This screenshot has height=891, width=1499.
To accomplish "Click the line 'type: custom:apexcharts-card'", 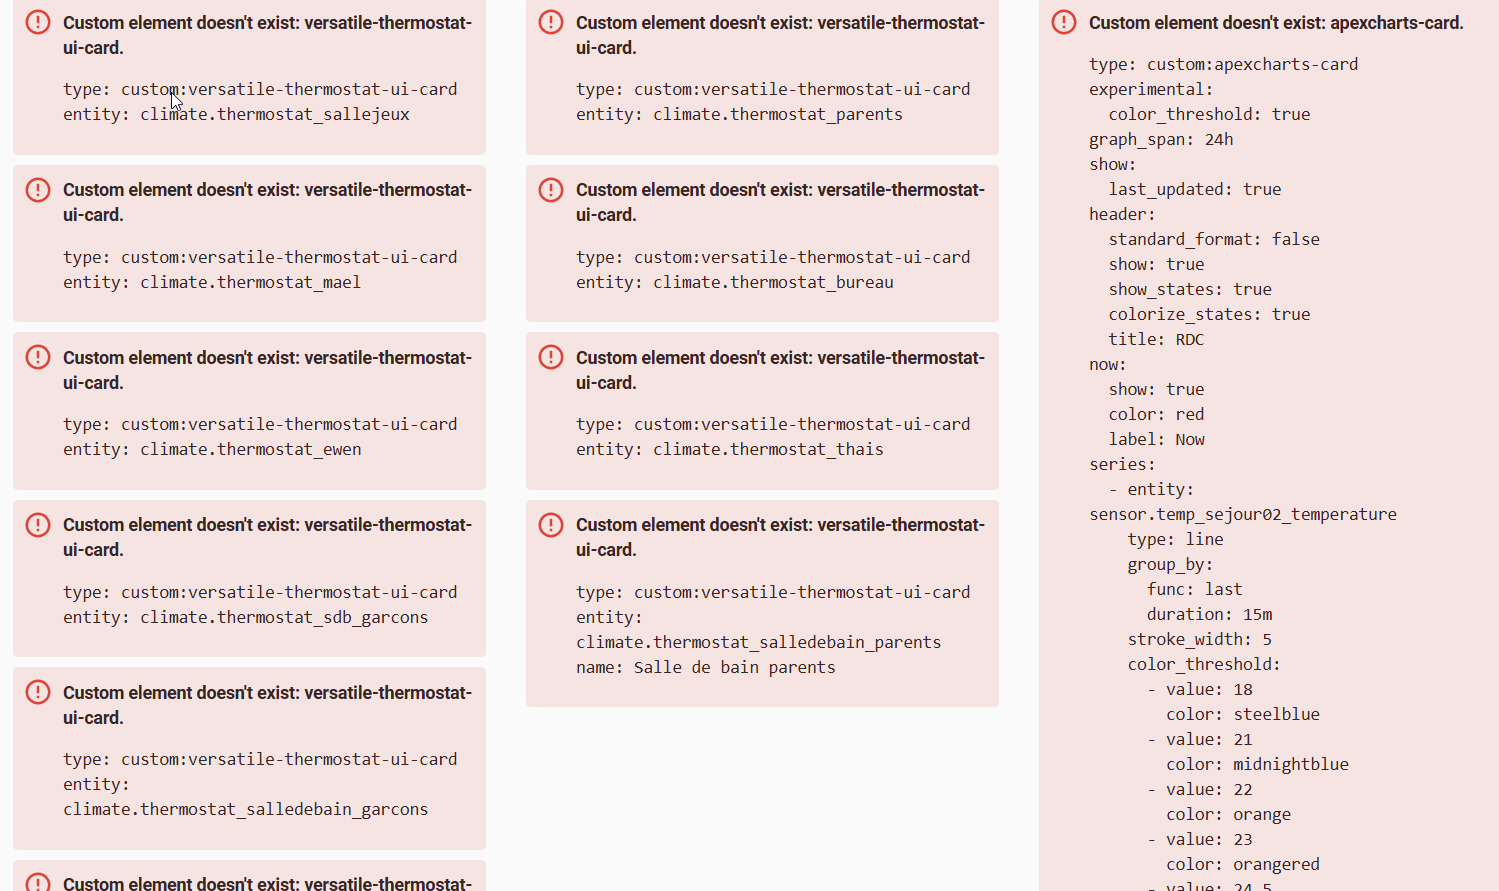I will [x=1224, y=64].
